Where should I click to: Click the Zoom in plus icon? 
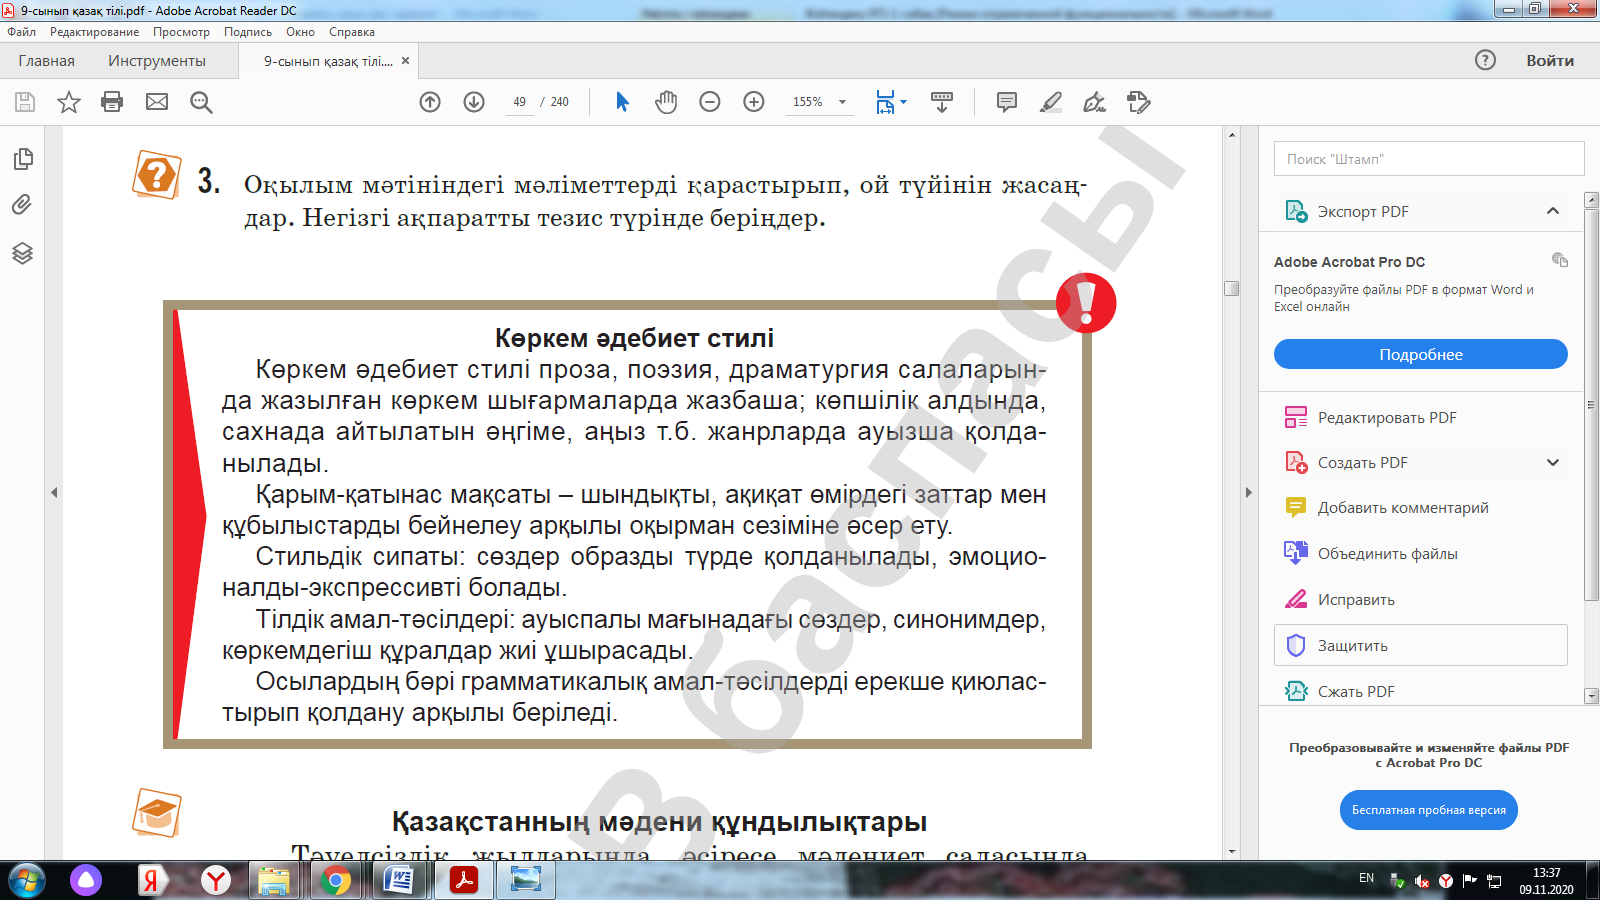click(754, 102)
